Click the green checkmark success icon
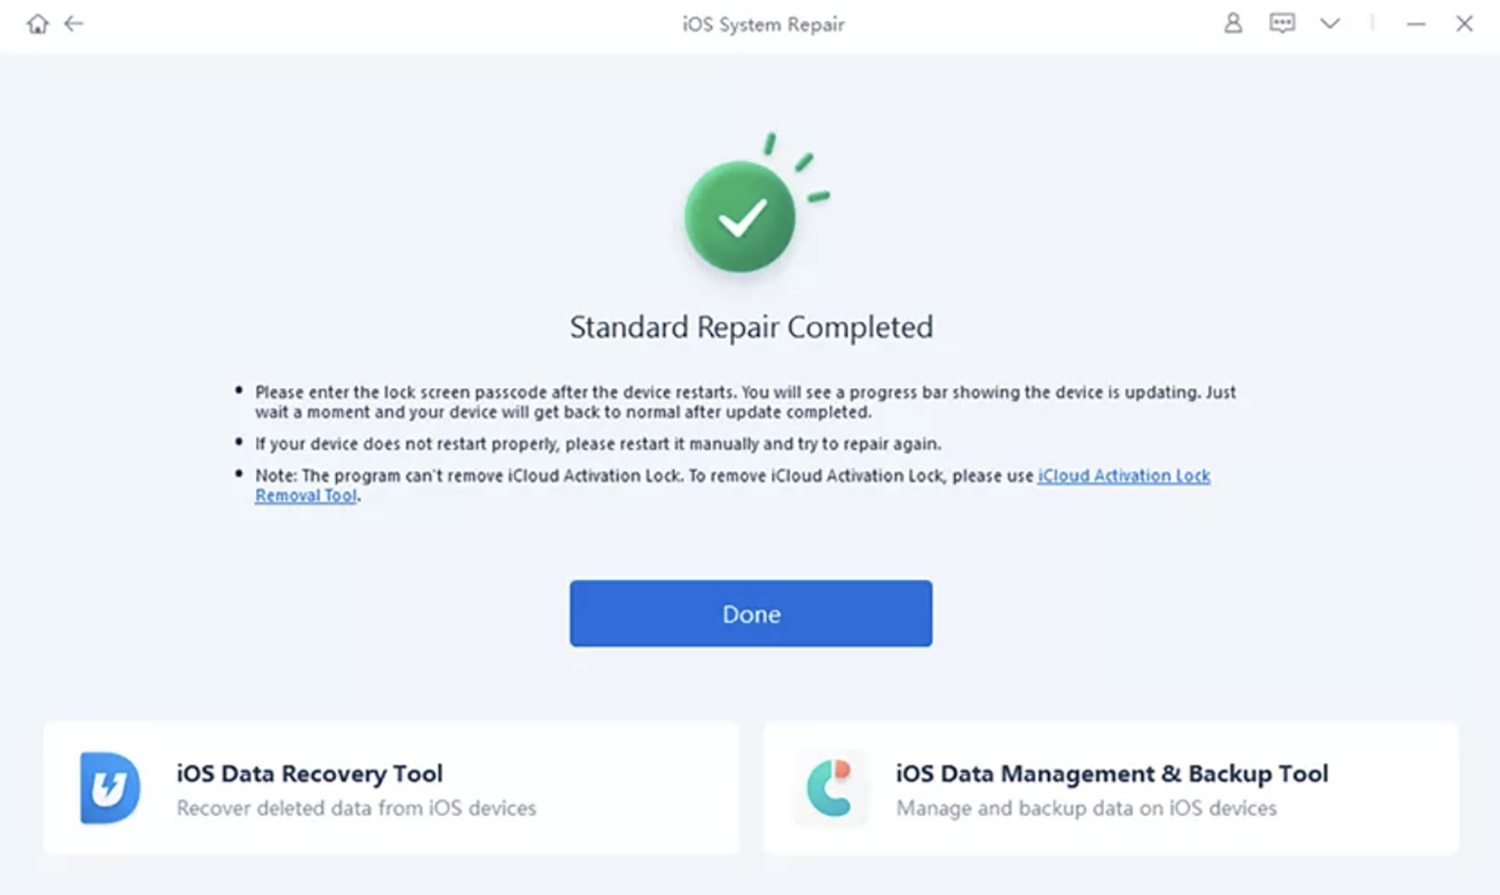The image size is (1500, 895). pos(740,216)
